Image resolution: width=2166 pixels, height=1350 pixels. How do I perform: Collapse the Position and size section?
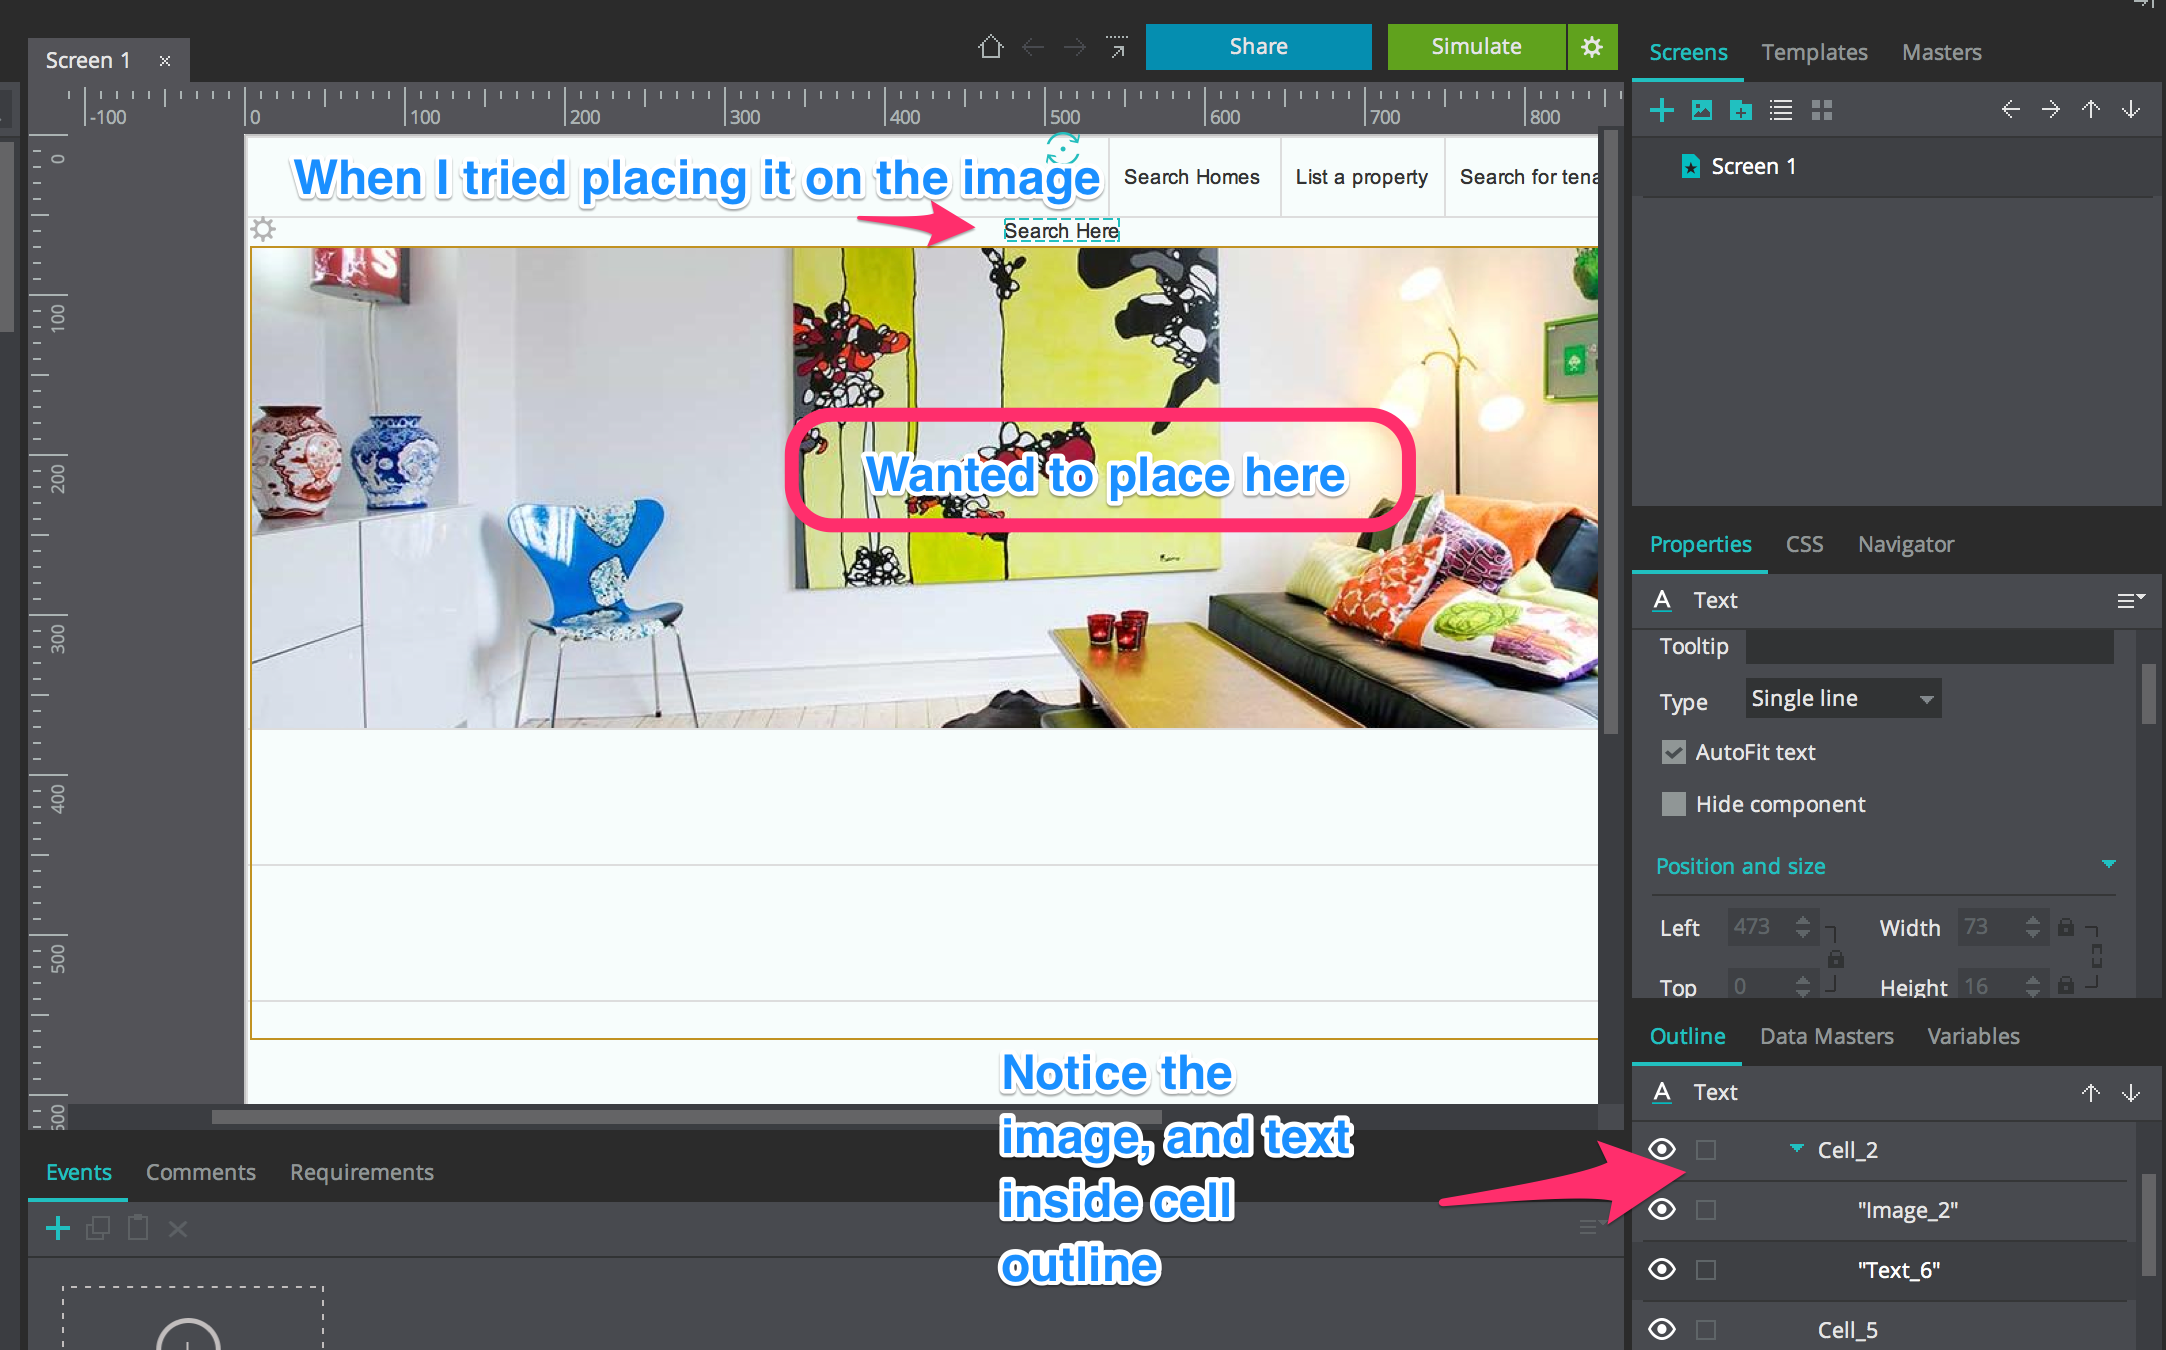(x=2108, y=864)
